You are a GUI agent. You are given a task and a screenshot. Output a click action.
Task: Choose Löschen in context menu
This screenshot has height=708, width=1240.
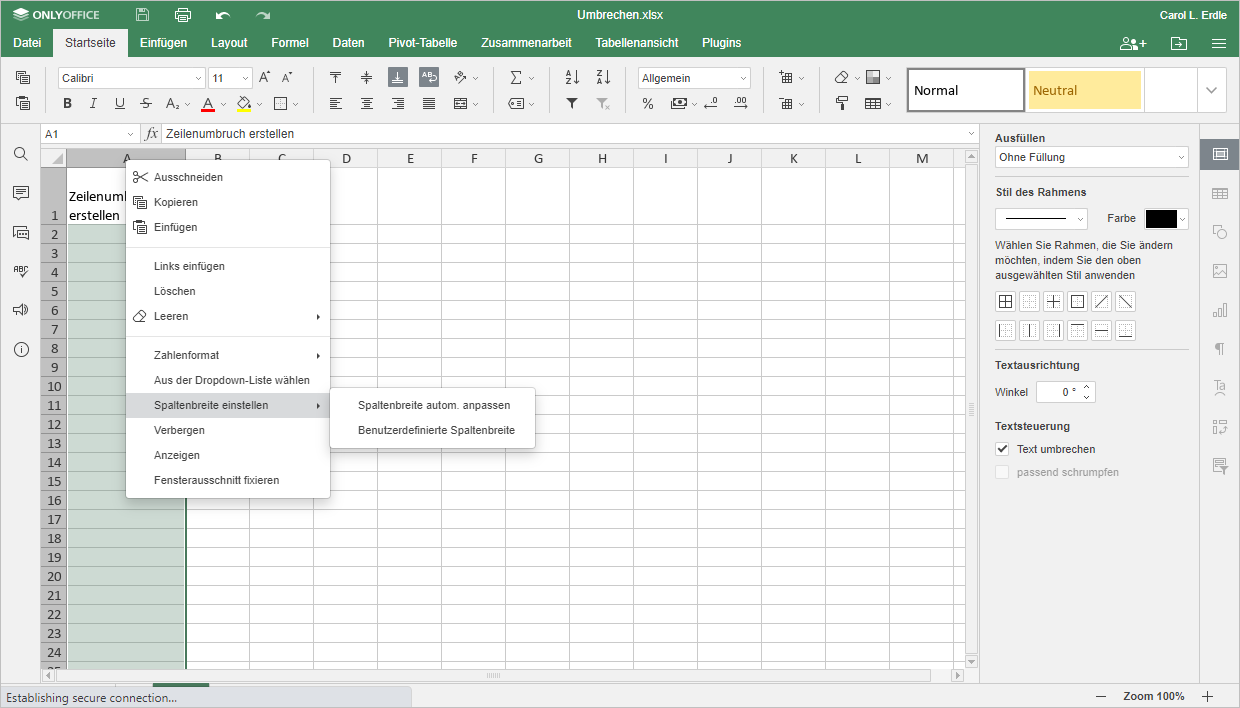[175, 291]
